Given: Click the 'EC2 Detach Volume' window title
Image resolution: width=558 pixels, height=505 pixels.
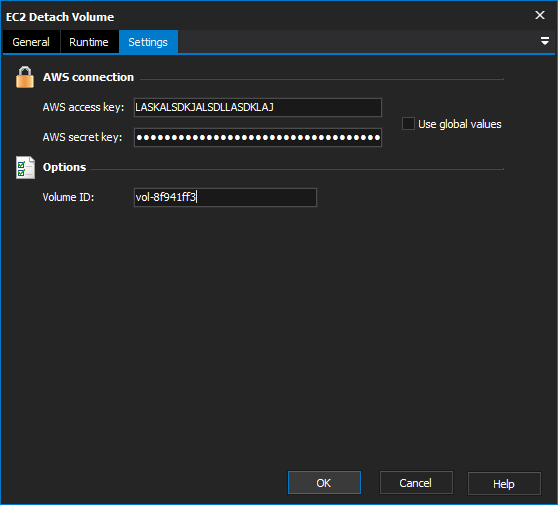Looking at the screenshot, I should [60, 17].
